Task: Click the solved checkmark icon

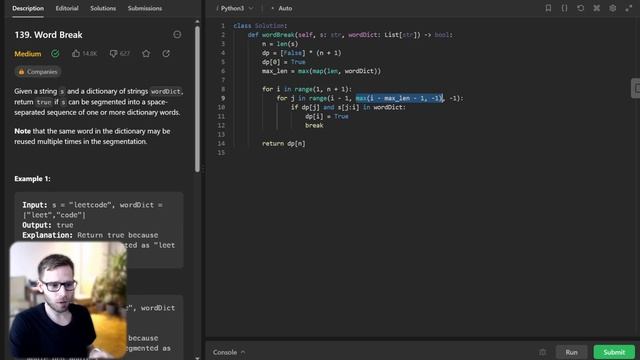Action: pos(55,53)
